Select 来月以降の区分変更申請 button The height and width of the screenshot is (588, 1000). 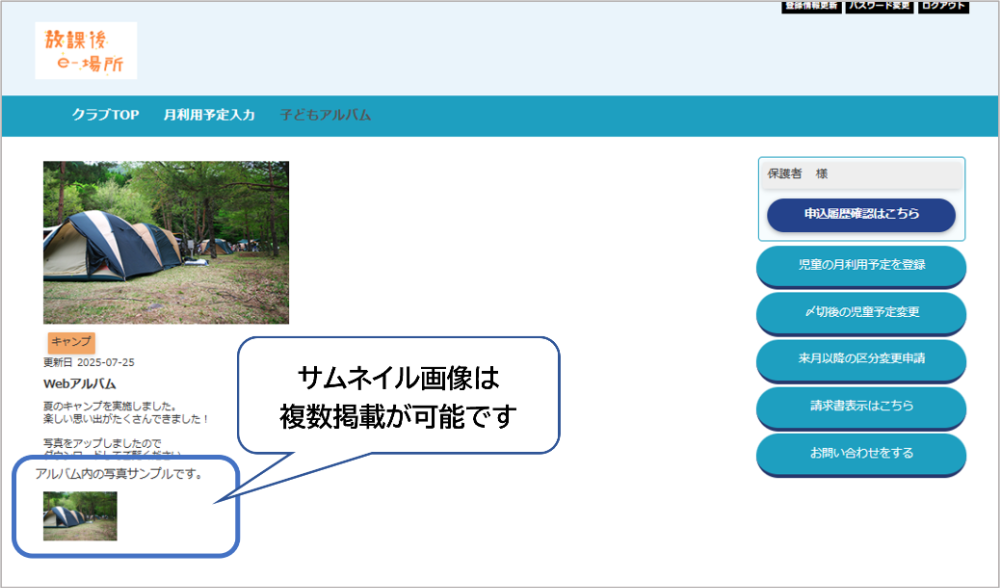[861, 359]
